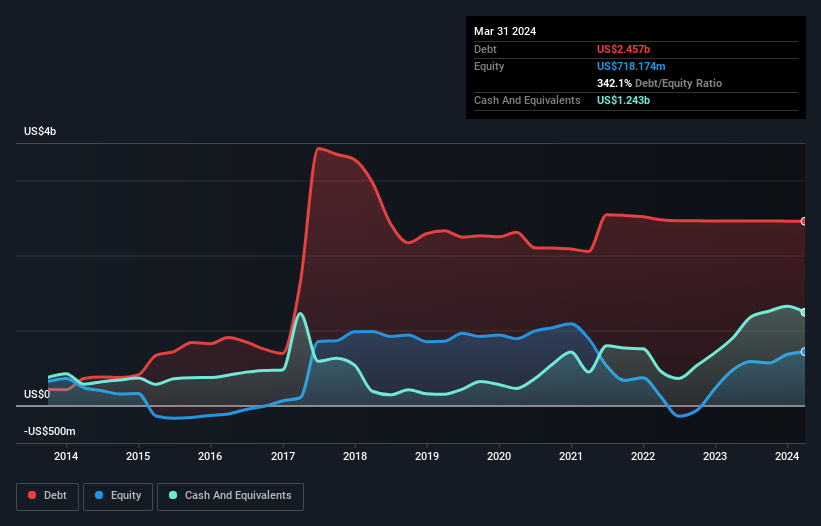Click the 2020 x-axis label

(499, 456)
